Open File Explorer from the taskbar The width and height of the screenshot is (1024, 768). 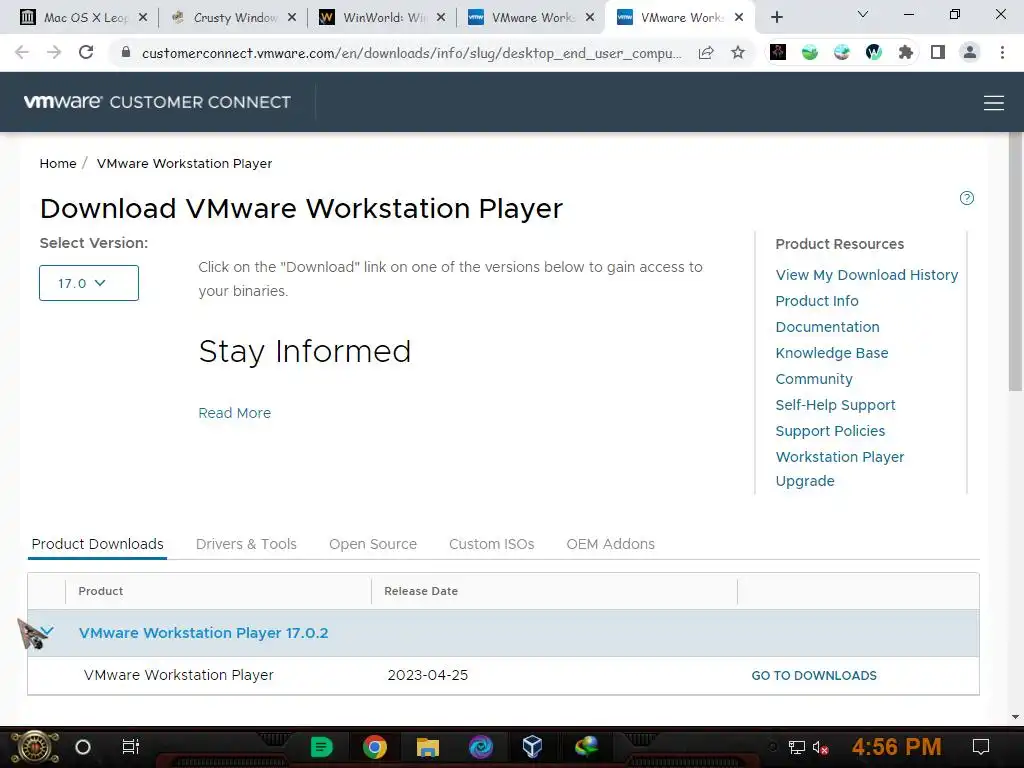pyautogui.click(x=428, y=746)
